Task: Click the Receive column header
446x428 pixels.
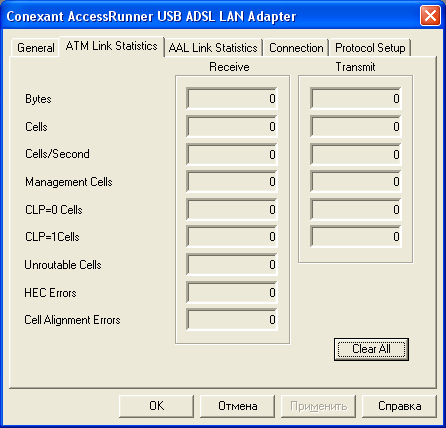Action: (229, 67)
